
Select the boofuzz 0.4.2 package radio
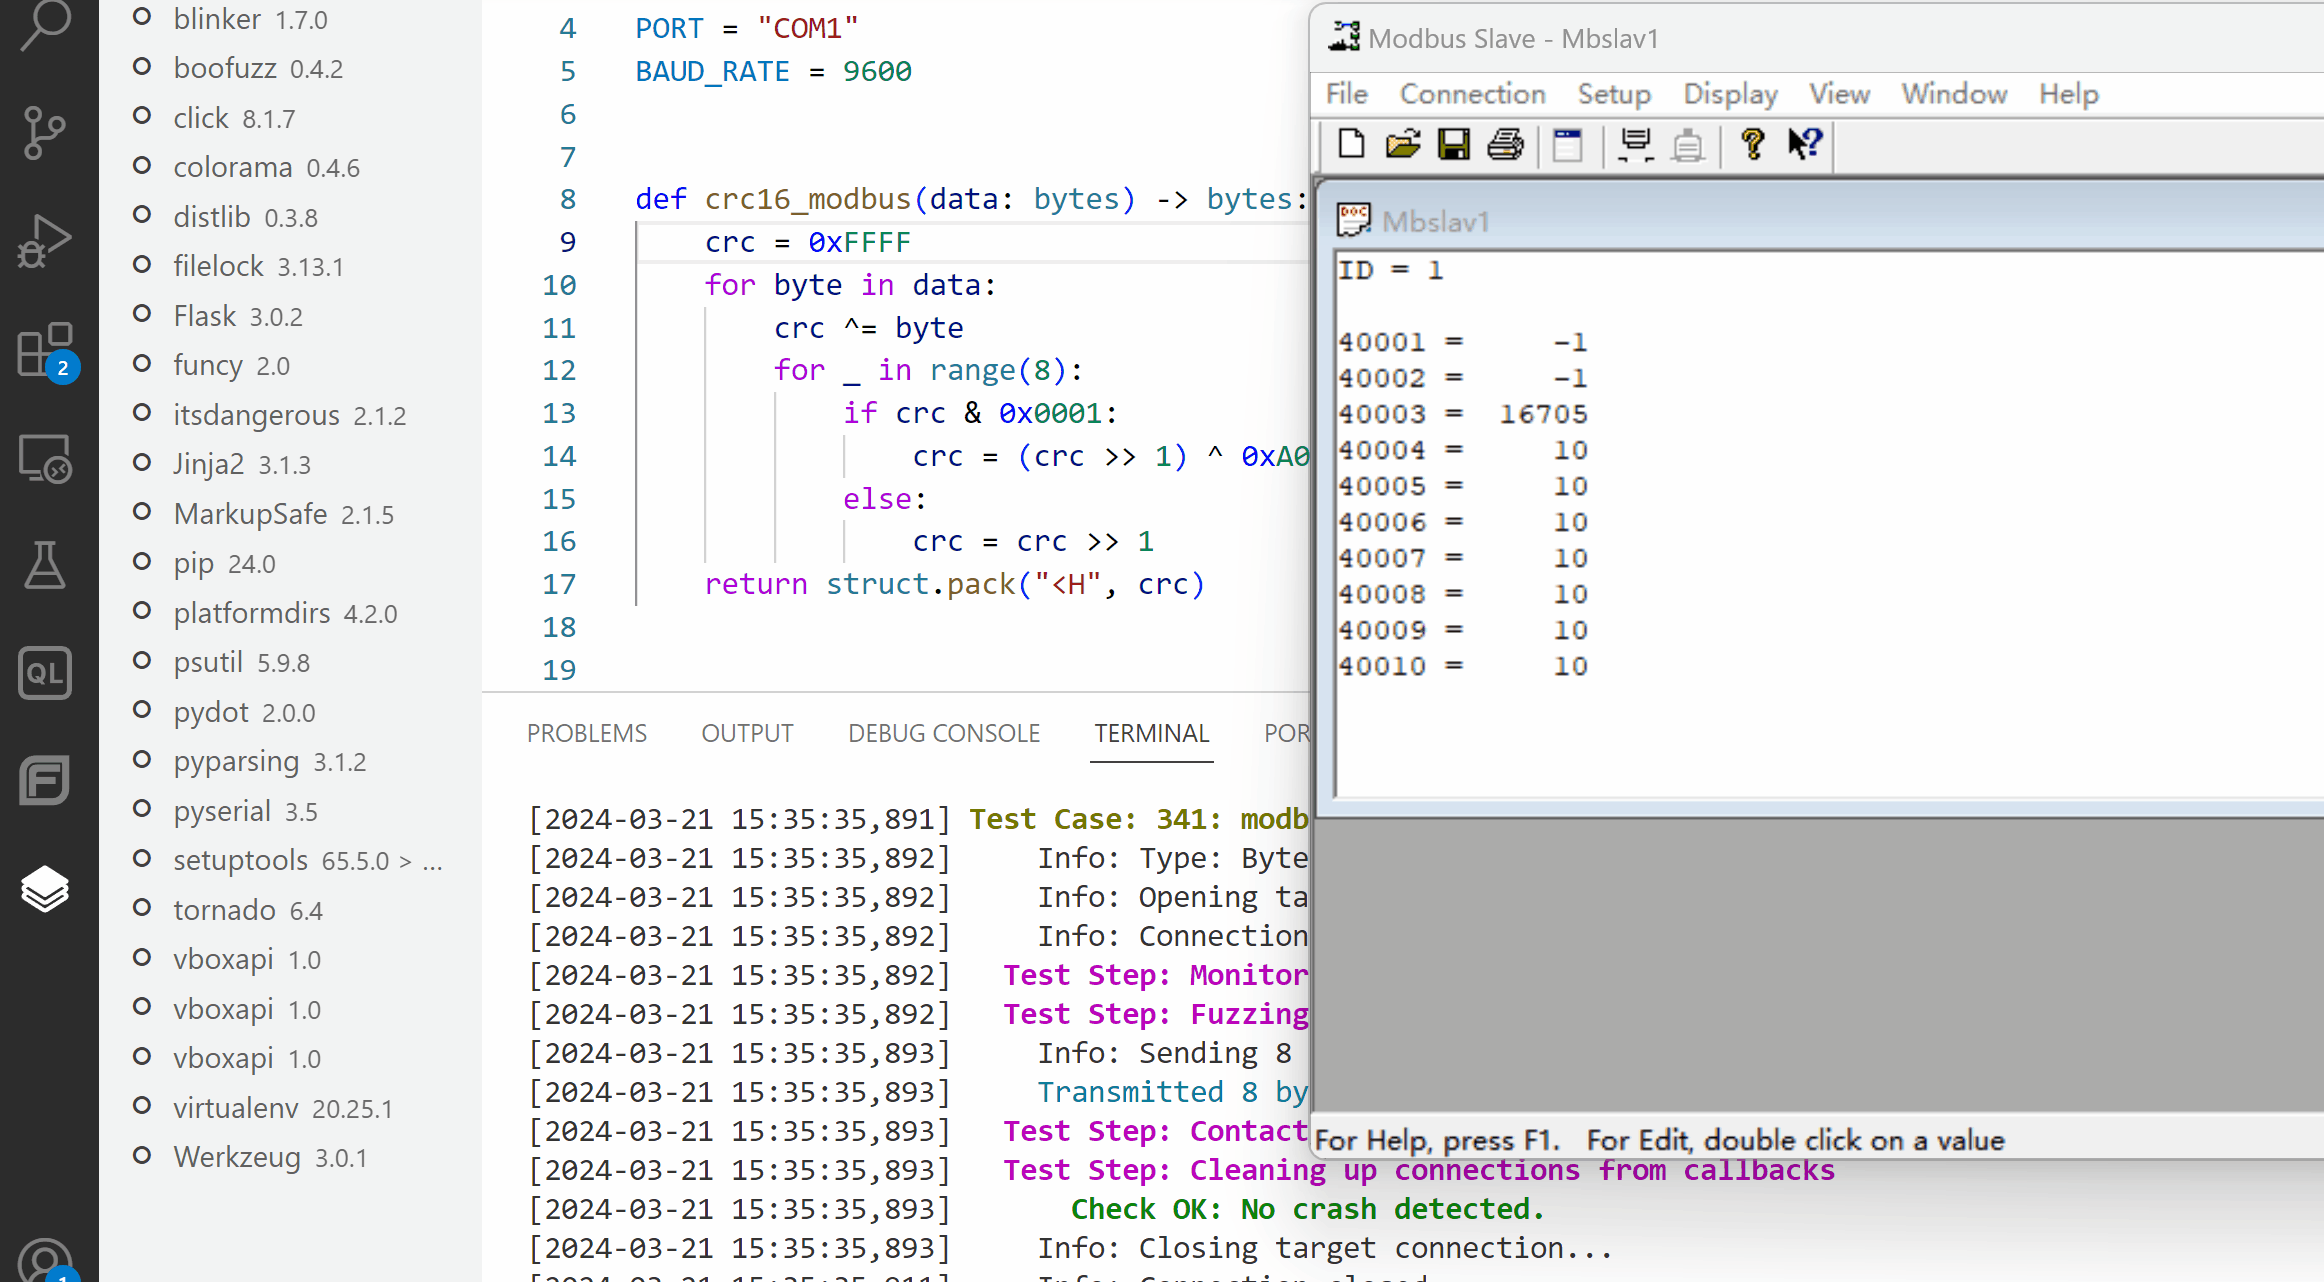(x=142, y=67)
